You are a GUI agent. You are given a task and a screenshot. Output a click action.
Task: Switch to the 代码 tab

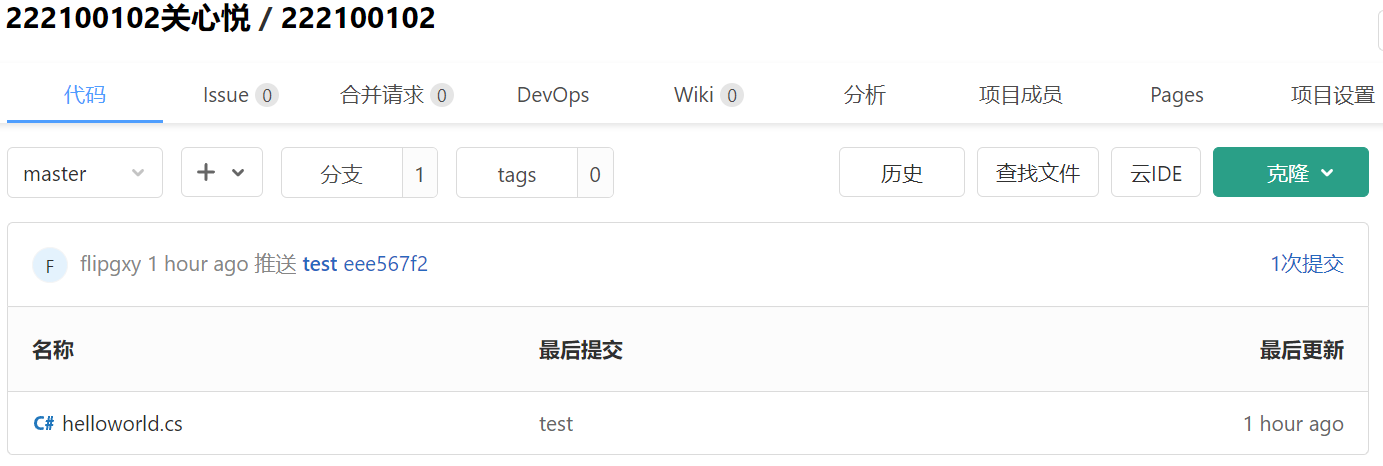coord(85,95)
